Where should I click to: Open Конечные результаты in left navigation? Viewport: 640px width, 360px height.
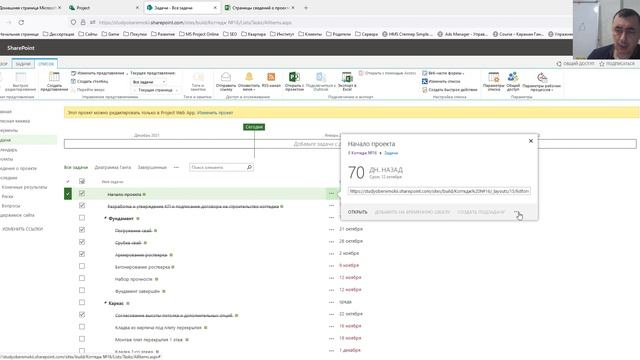pos(24,187)
